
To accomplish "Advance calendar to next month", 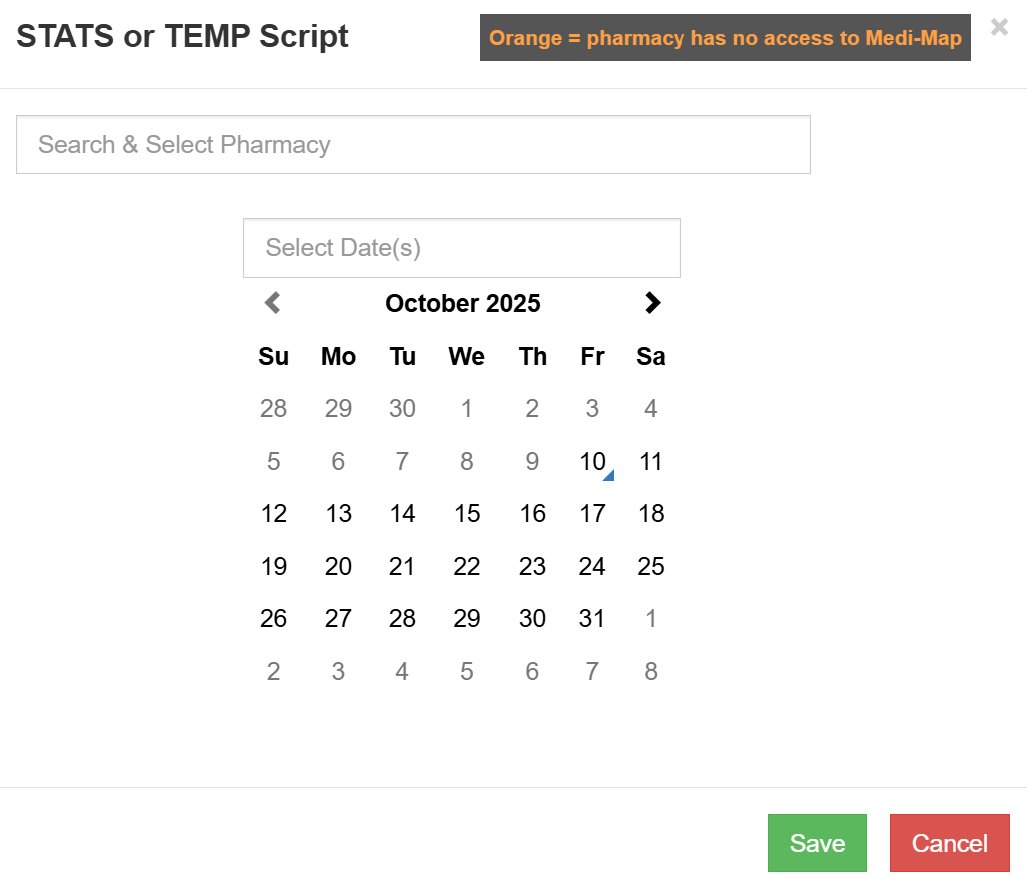I will (x=652, y=303).
